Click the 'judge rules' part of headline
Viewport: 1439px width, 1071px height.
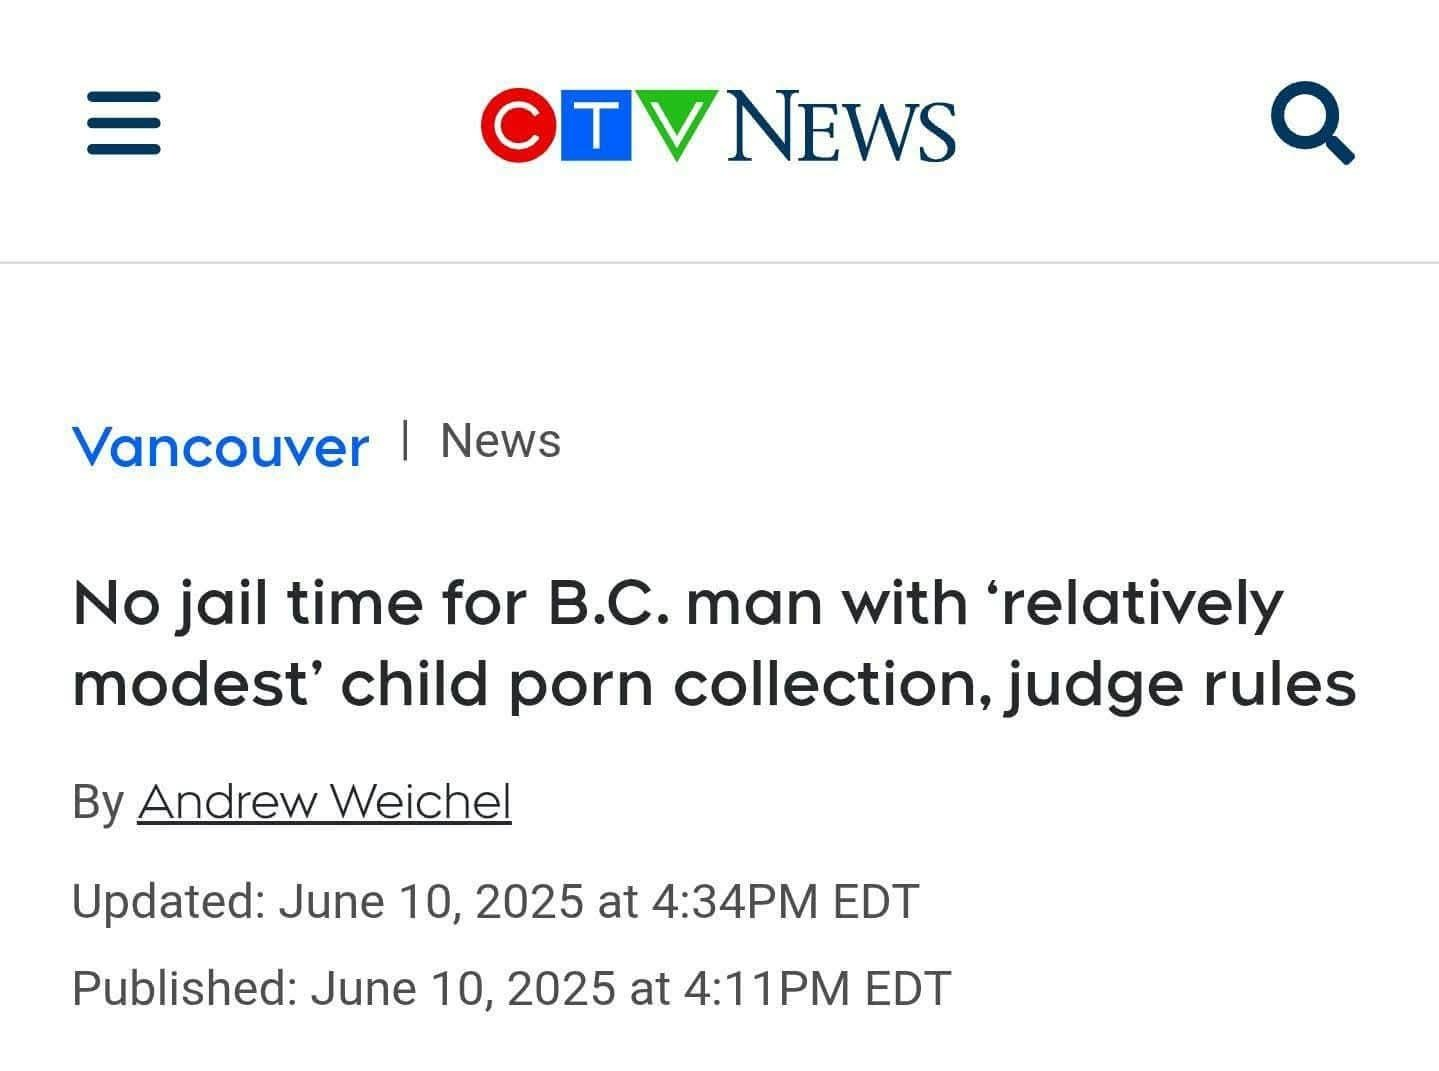[1181, 686]
